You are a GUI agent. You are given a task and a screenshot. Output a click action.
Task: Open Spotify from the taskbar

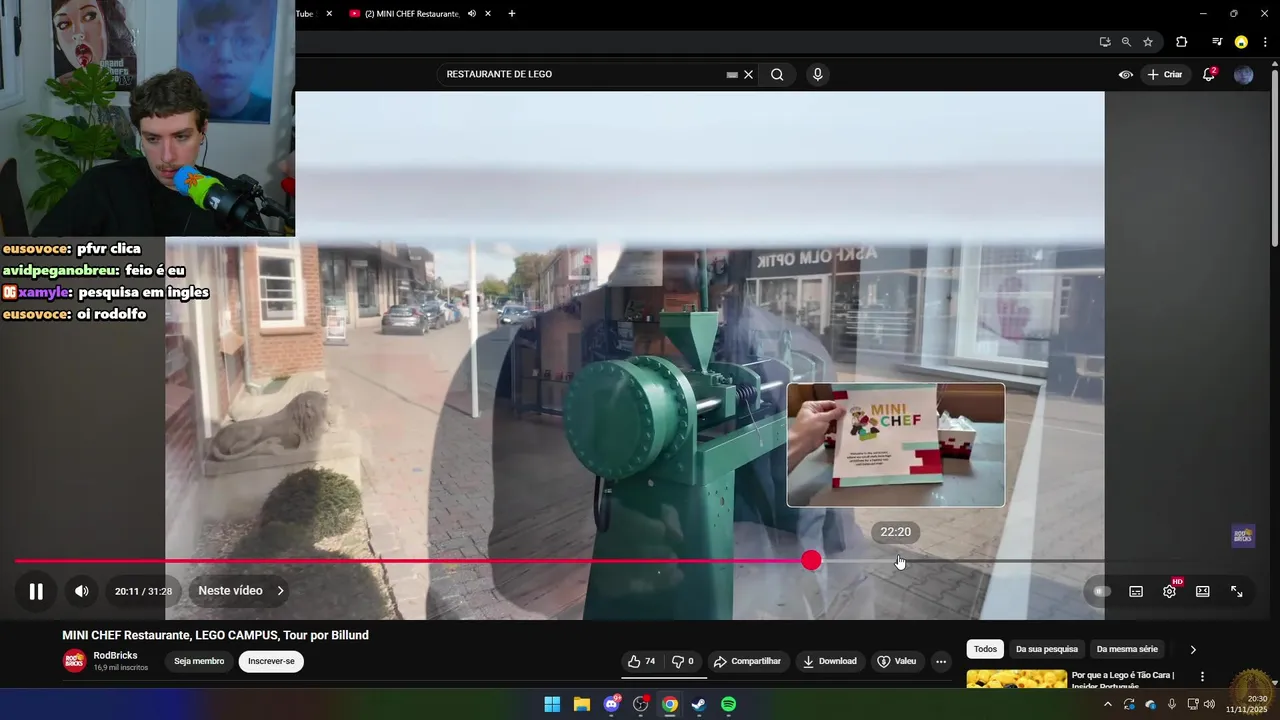tap(729, 704)
